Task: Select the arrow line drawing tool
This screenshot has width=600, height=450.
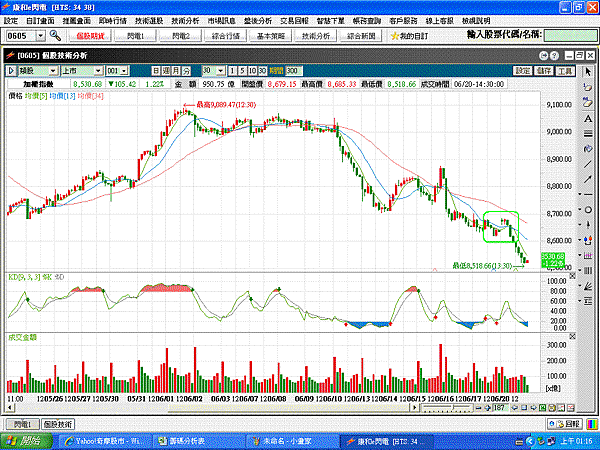Action: [587, 179]
